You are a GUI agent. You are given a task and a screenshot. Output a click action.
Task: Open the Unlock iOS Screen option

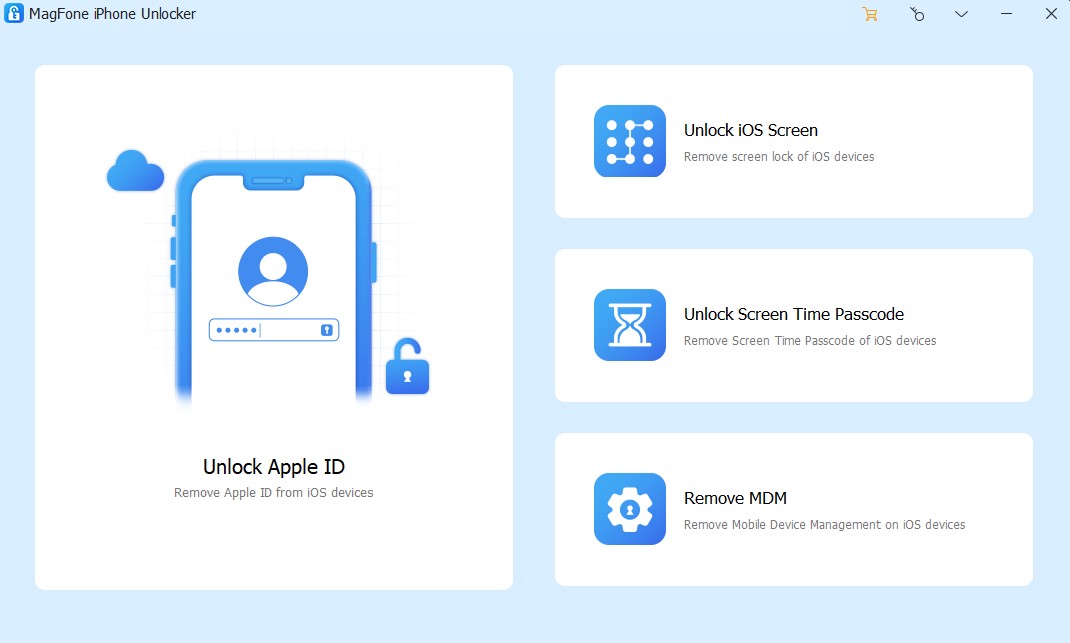(750, 130)
